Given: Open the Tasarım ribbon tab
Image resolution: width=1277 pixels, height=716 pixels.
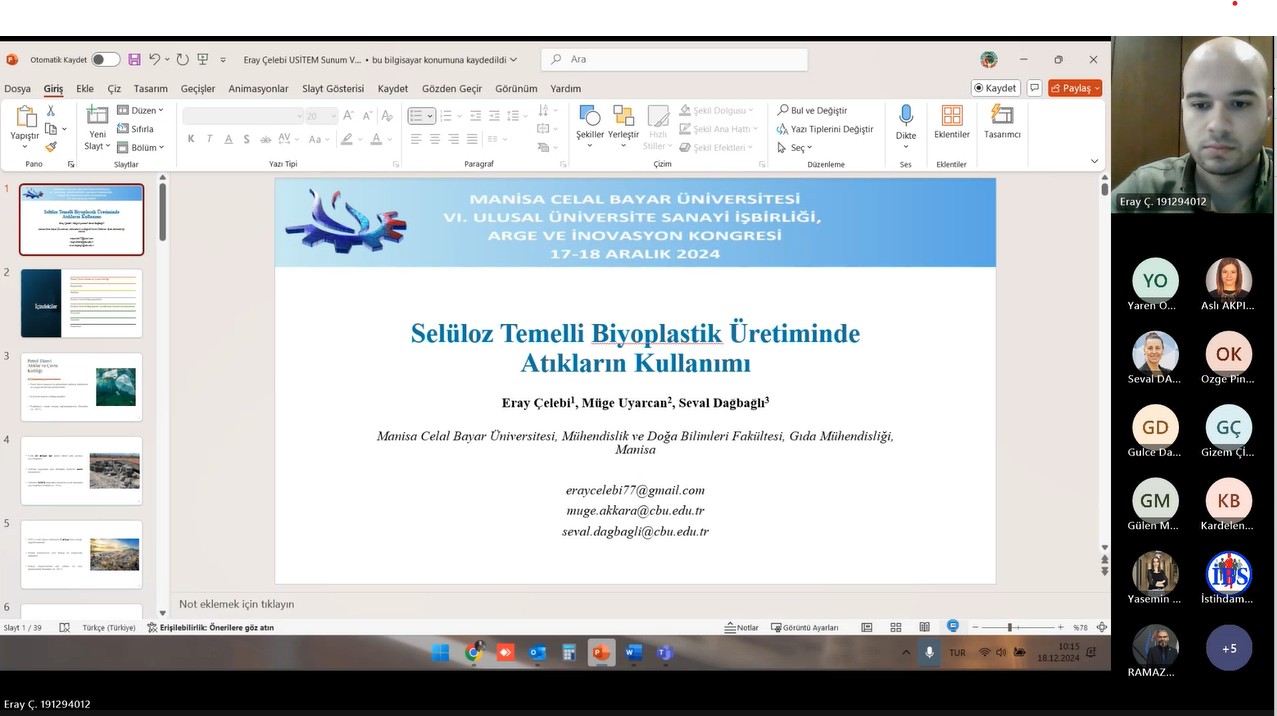Looking at the screenshot, I should (x=151, y=89).
